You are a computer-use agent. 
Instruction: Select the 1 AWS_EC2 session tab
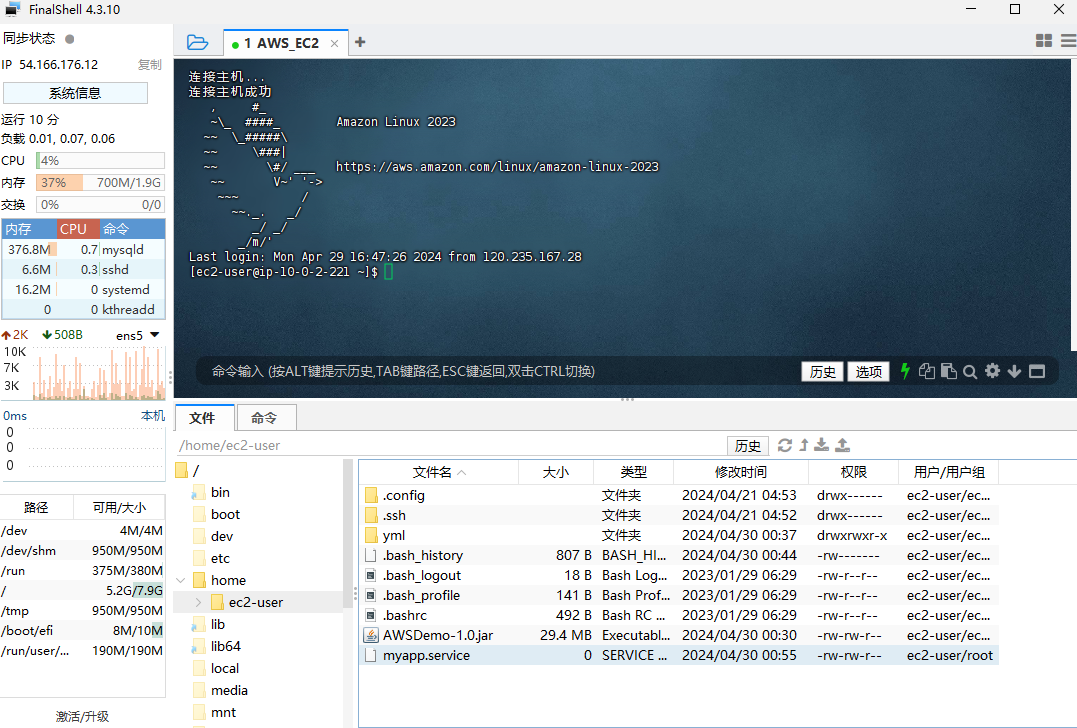click(x=286, y=43)
